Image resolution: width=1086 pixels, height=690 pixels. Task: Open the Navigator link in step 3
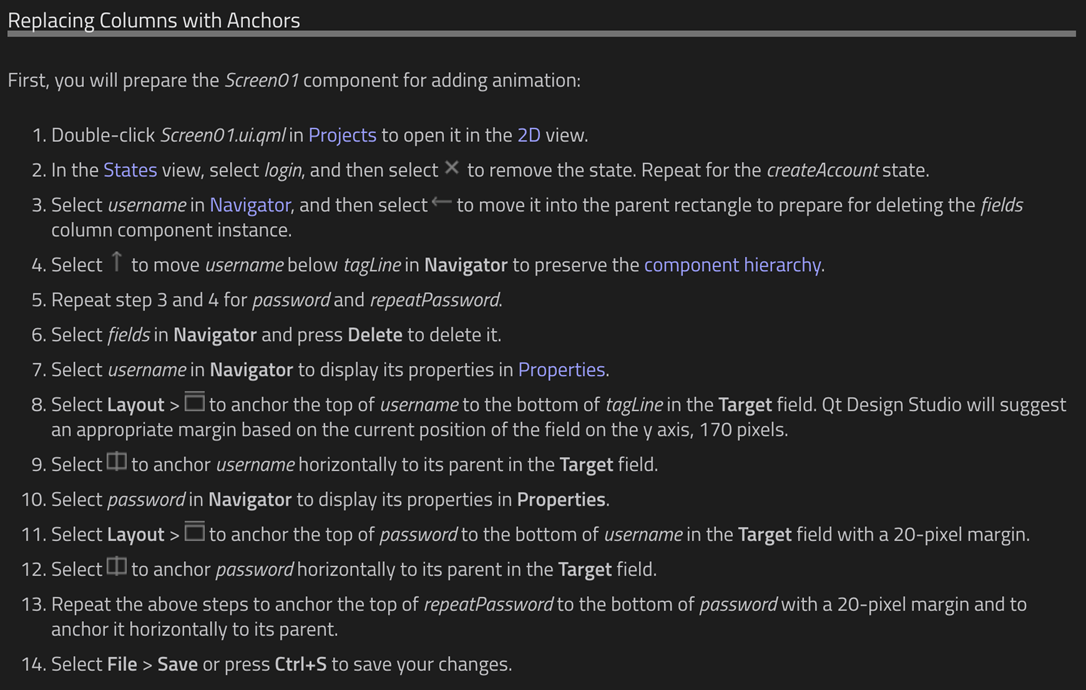250,205
